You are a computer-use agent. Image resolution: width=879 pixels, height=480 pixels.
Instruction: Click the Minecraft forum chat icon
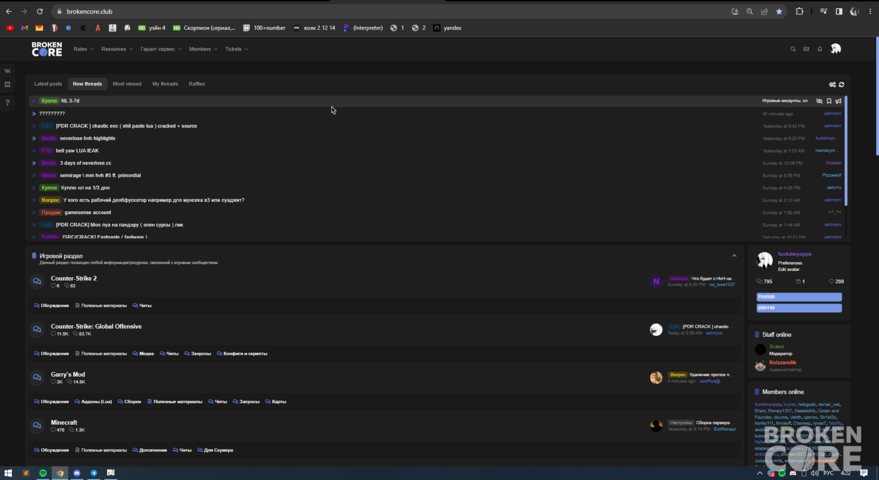click(37, 426)
